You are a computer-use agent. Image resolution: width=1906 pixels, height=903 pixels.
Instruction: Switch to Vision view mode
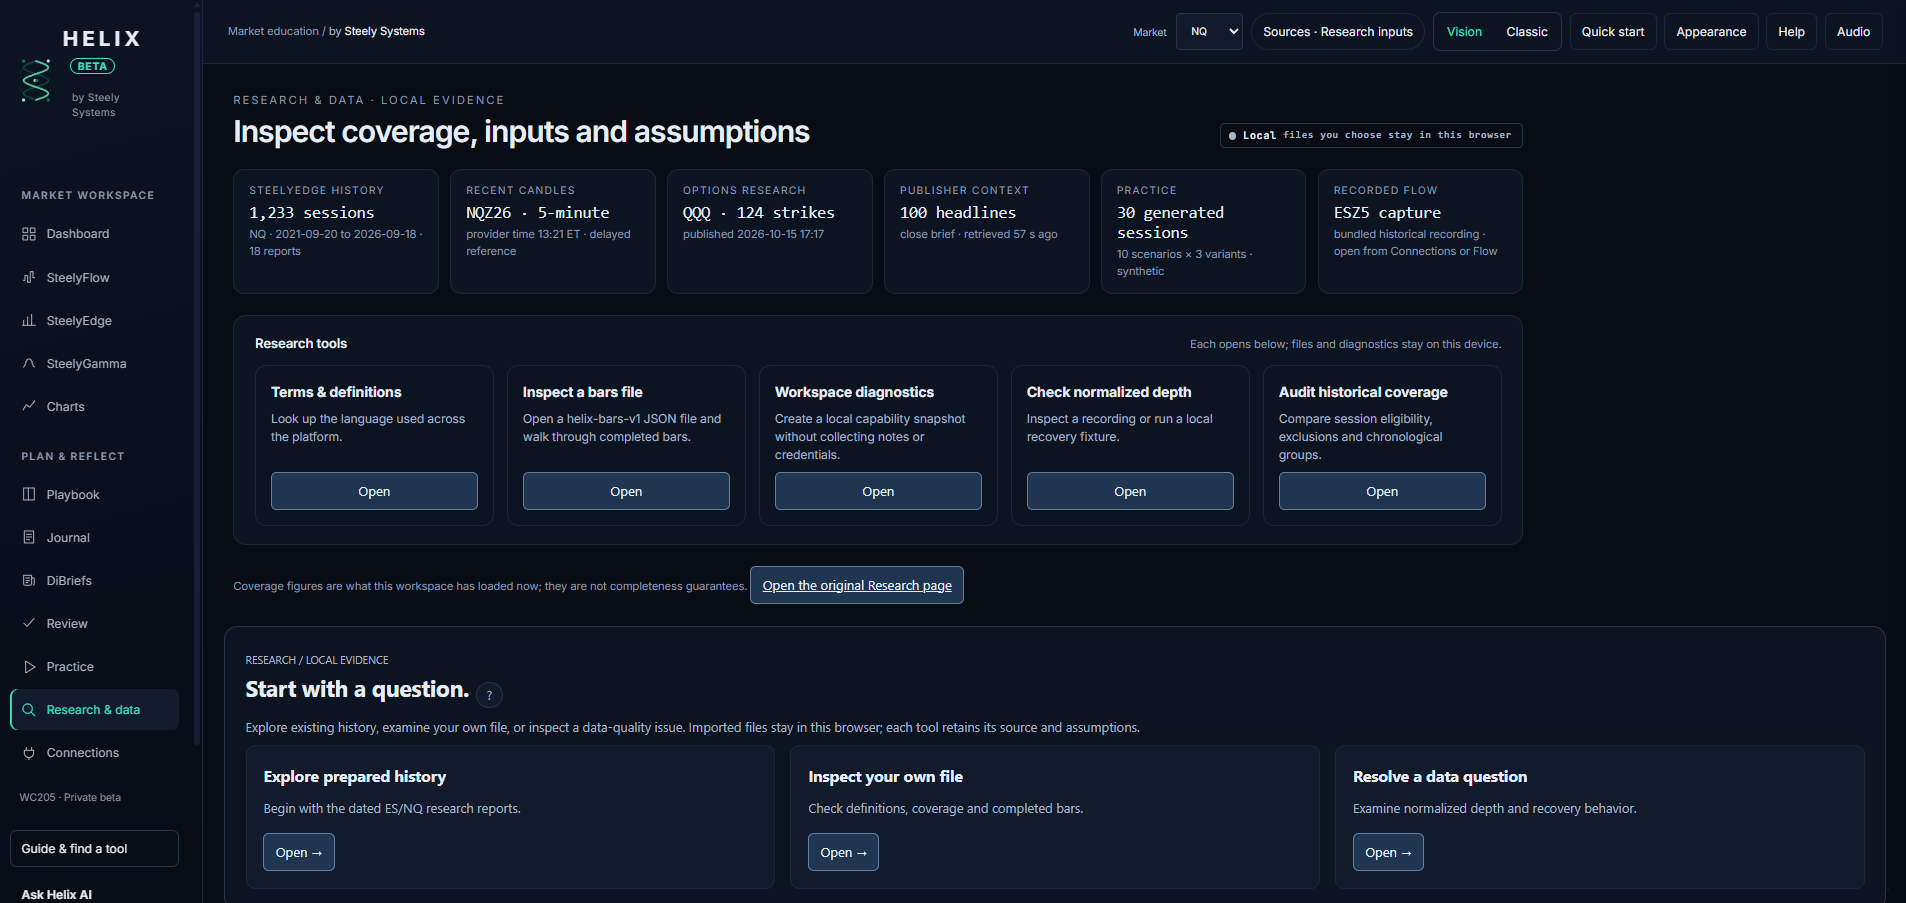(x=1464, y=32)
